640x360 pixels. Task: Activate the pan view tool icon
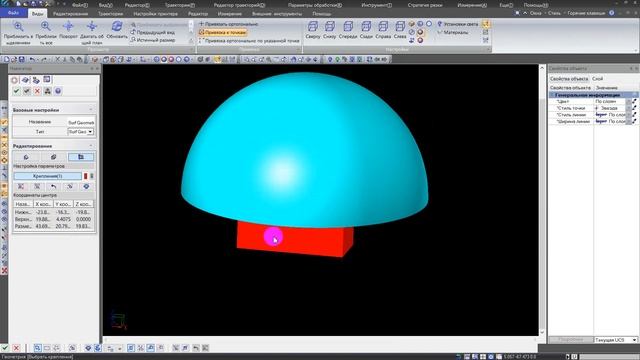(92, 27)
